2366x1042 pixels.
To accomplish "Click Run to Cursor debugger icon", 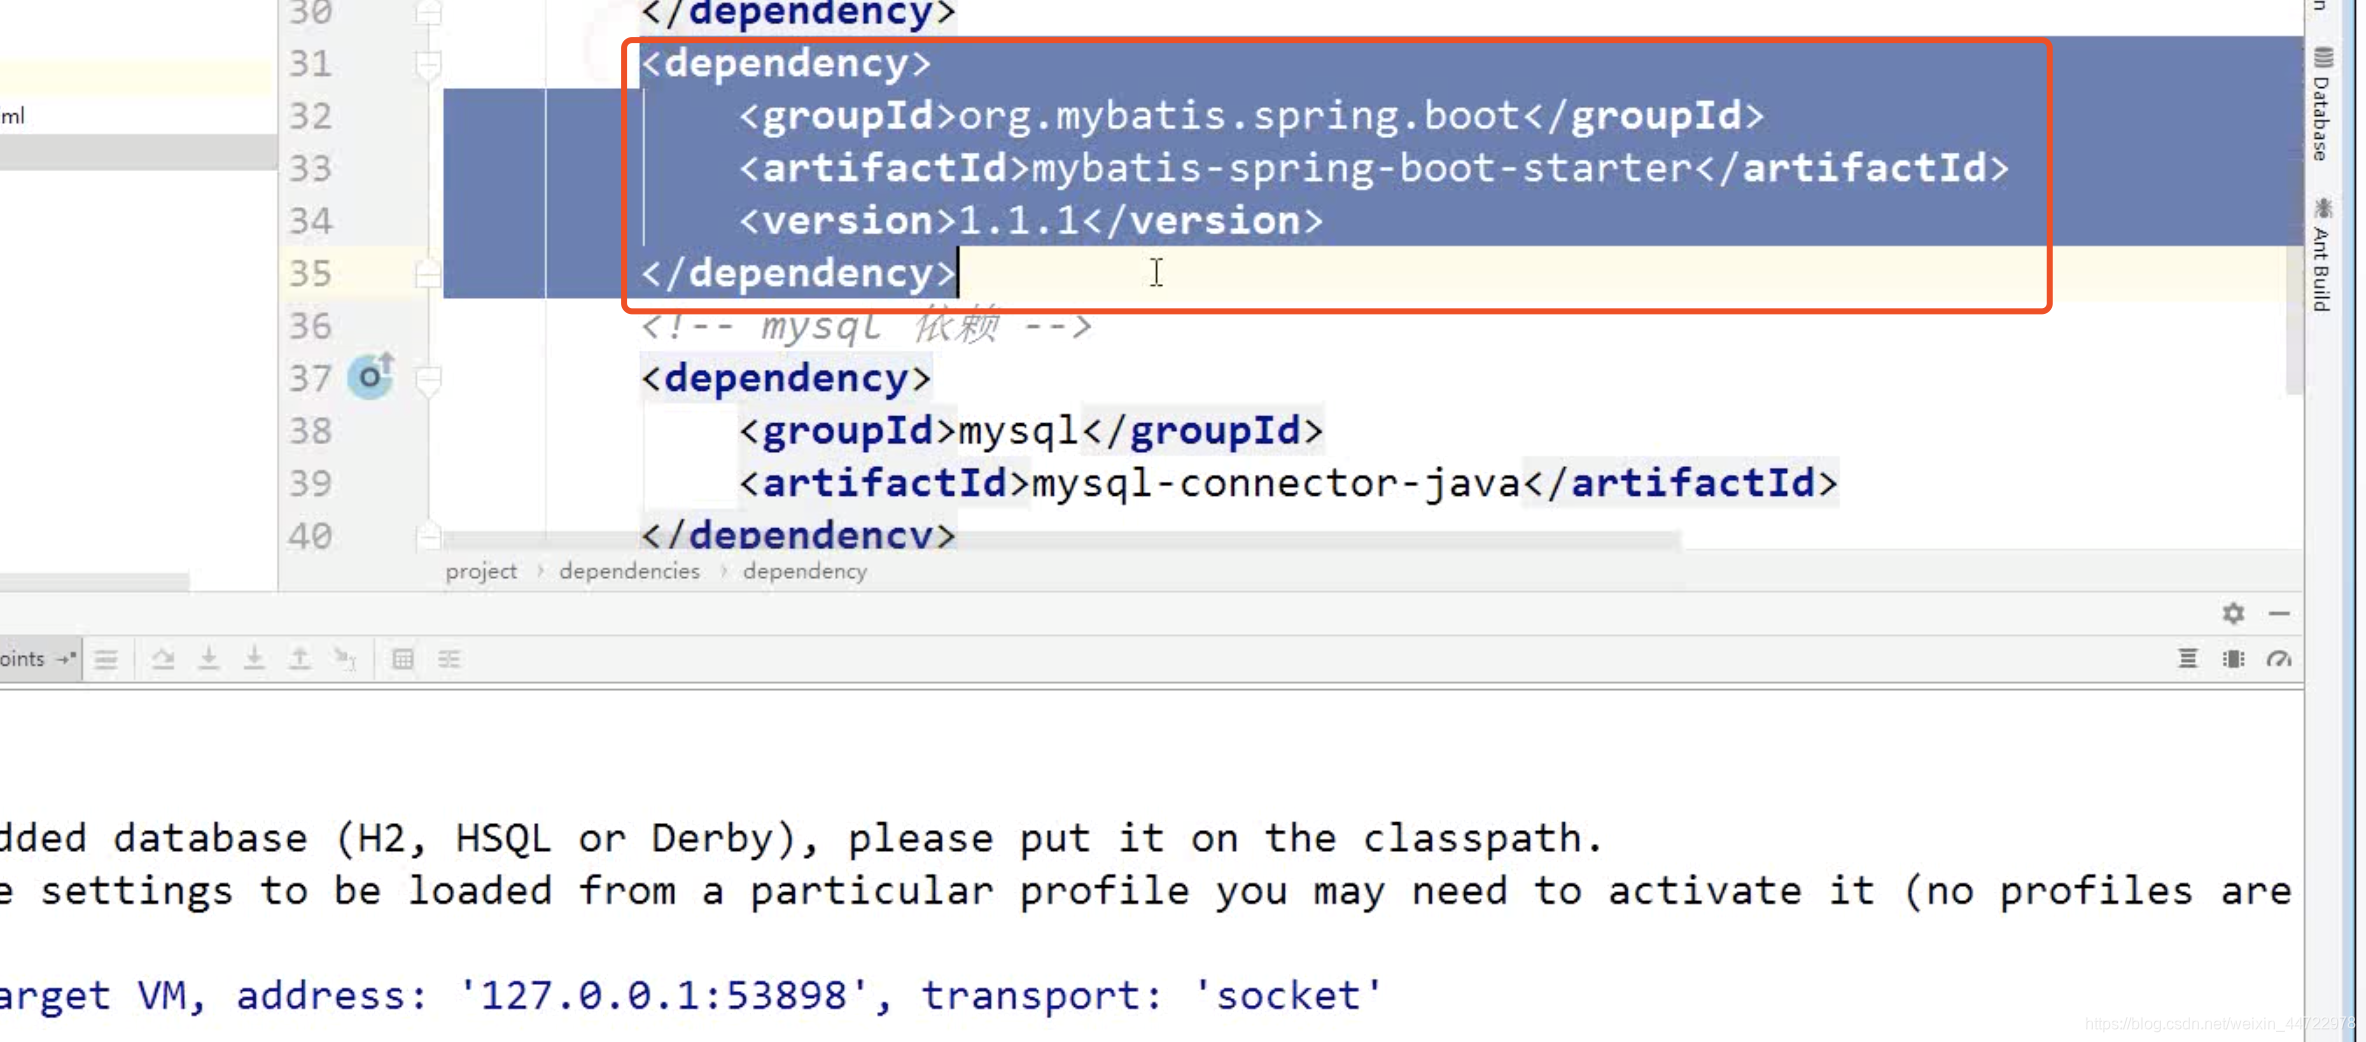I will [345, 659].
